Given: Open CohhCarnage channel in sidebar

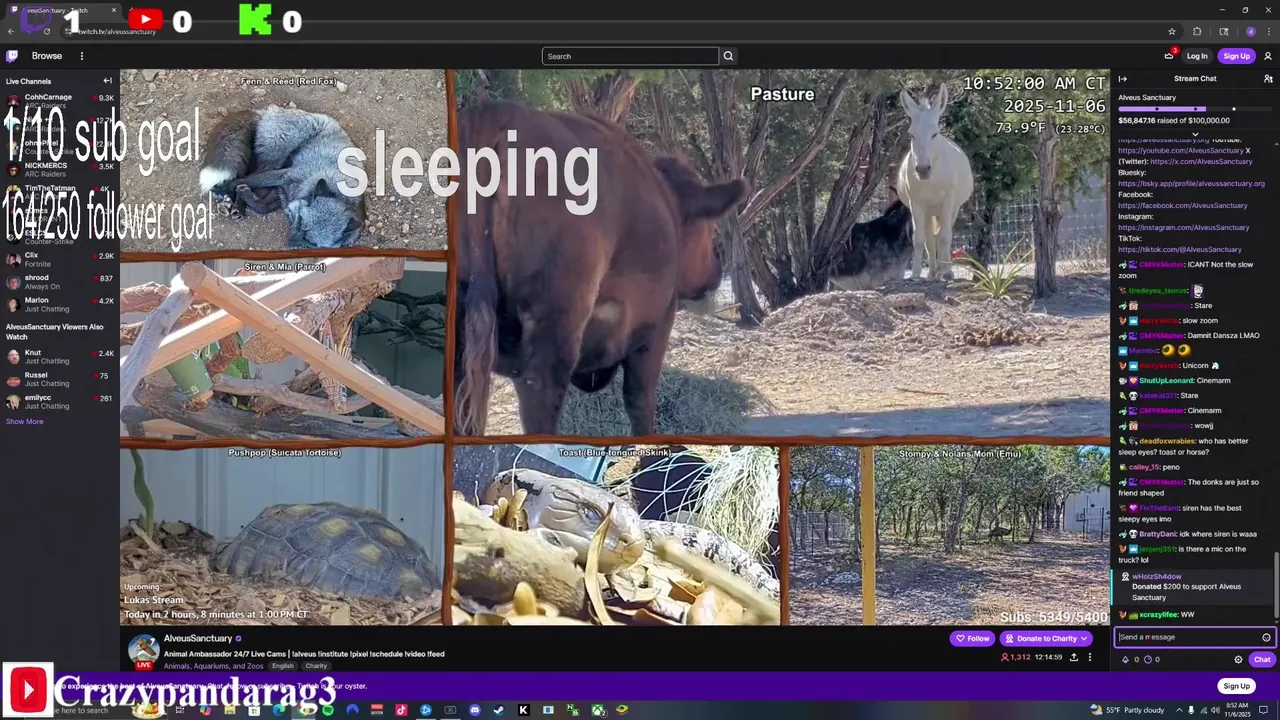Looking at the screenshot, I should pos(59,101).
